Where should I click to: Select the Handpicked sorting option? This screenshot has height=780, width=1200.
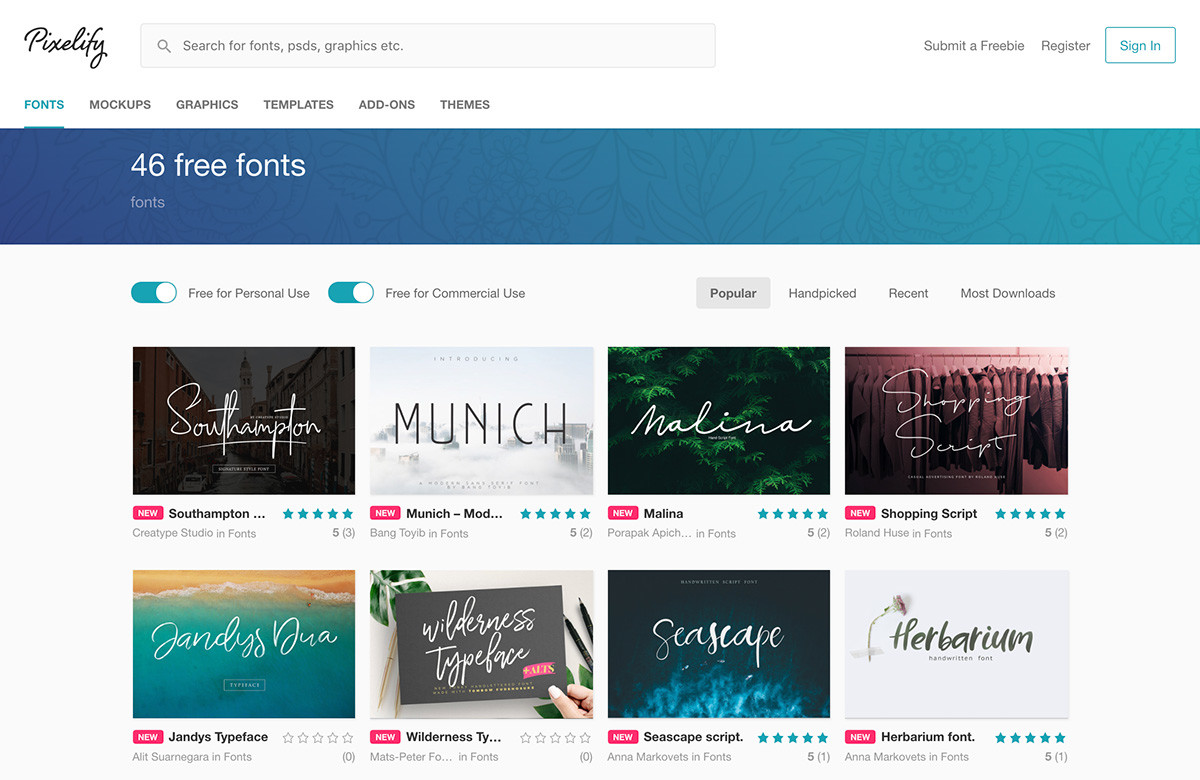point(822,293)
